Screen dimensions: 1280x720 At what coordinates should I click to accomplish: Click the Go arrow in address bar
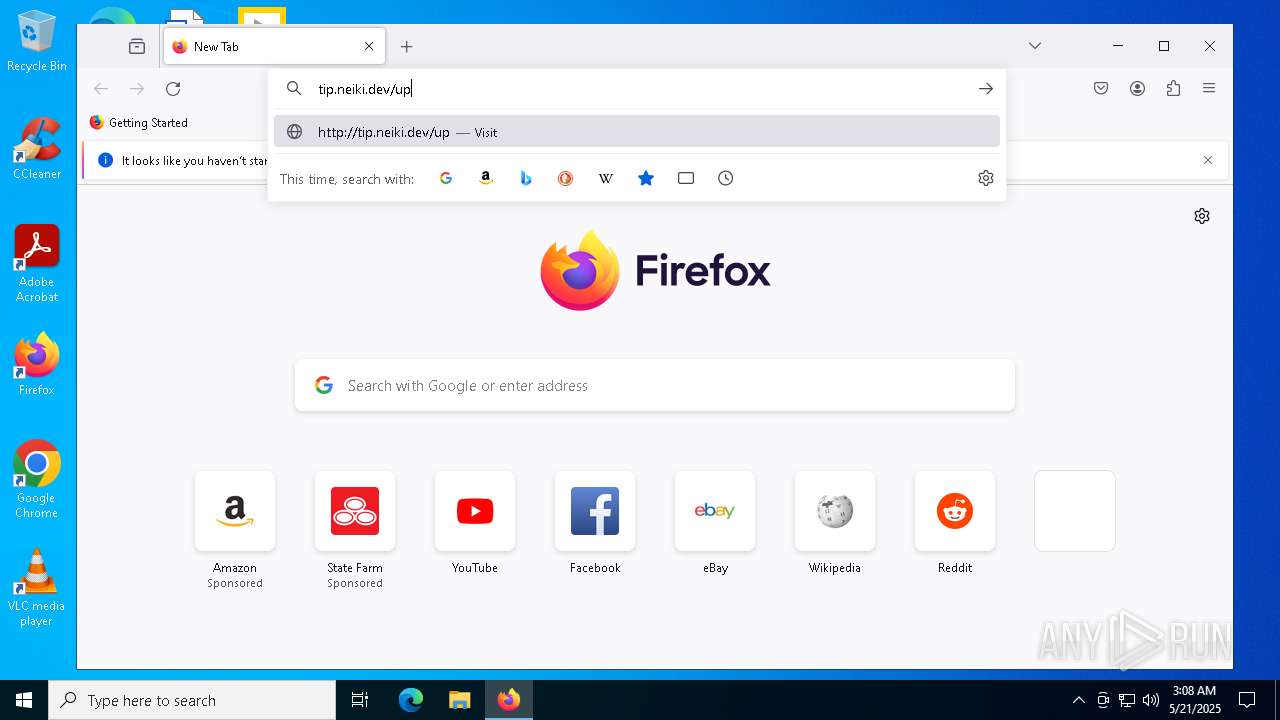pos(986,89)
